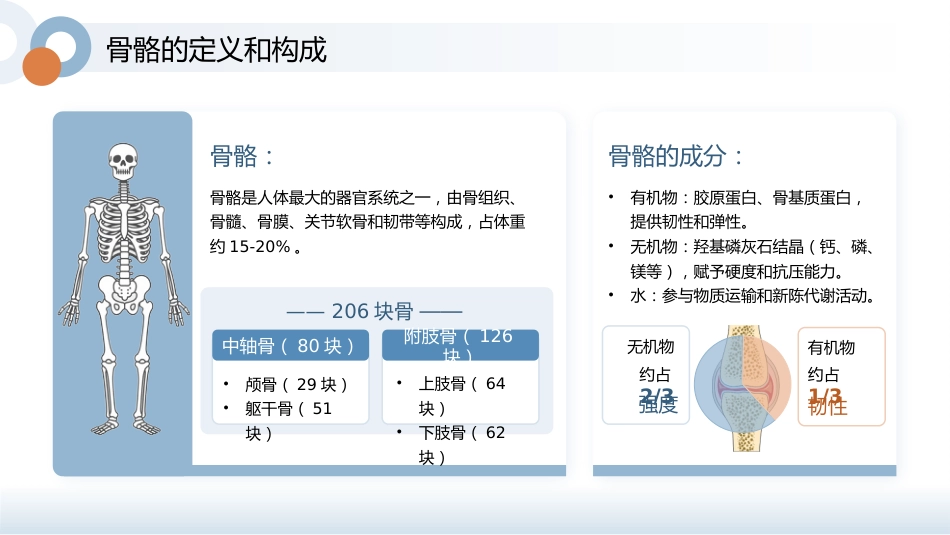Select the paragraph starting 骨骼是人体最大的器官系统之一
The image size is (950, 535).
point(368,222)
